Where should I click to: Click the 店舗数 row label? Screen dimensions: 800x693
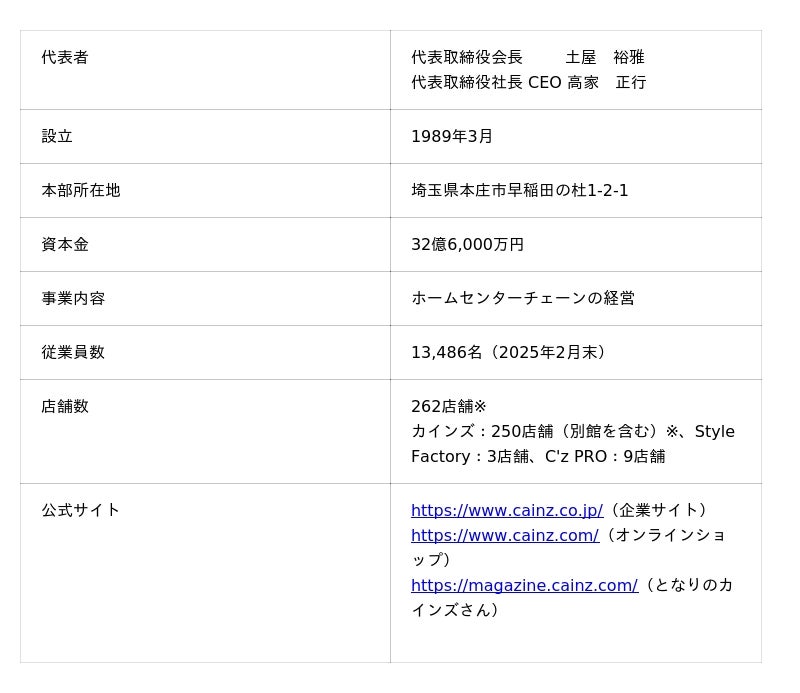click(x=65, y=406)
